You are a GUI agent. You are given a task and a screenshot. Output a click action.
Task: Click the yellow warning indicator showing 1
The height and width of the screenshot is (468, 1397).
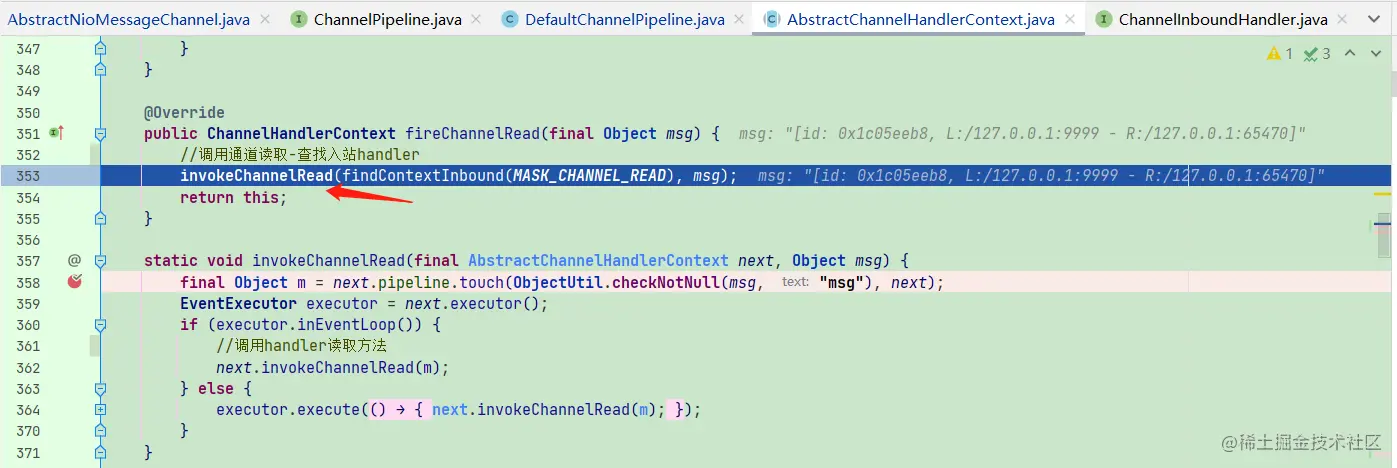coord(1279,54)
